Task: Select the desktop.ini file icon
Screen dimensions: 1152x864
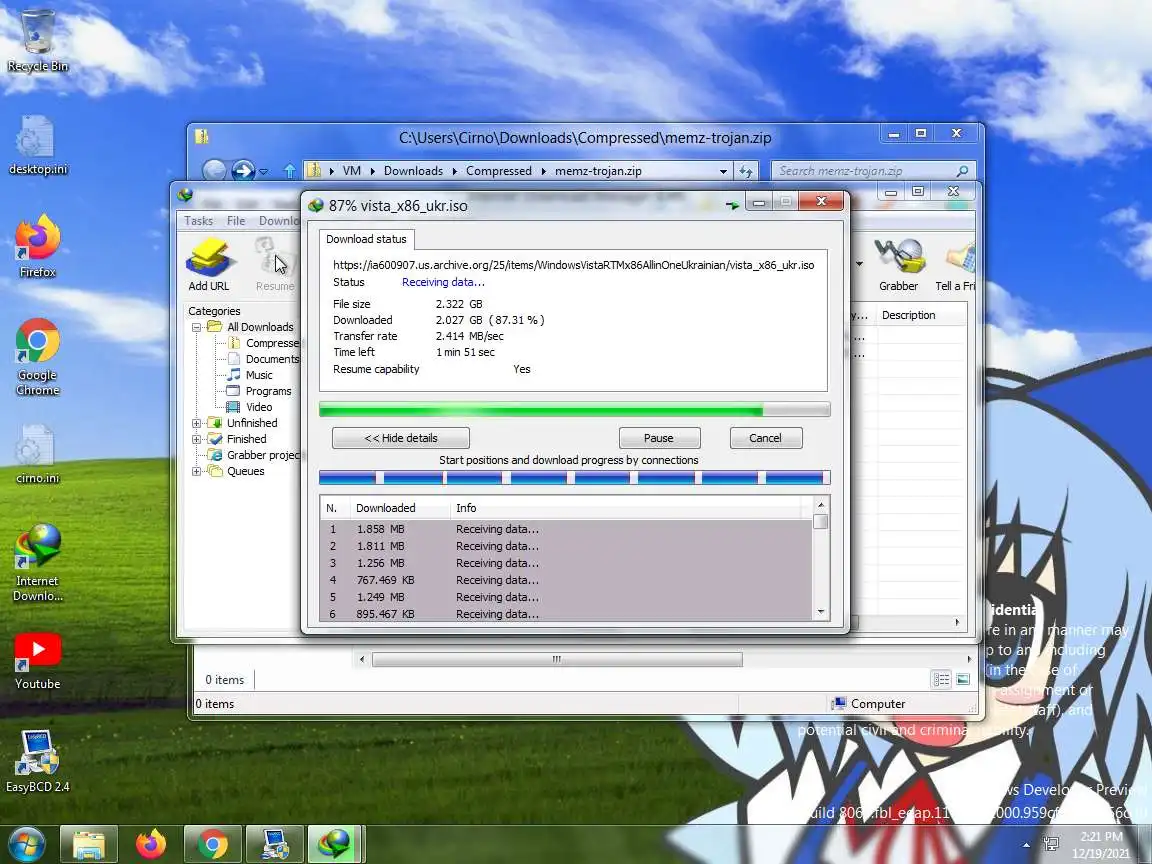Action: 37,145
